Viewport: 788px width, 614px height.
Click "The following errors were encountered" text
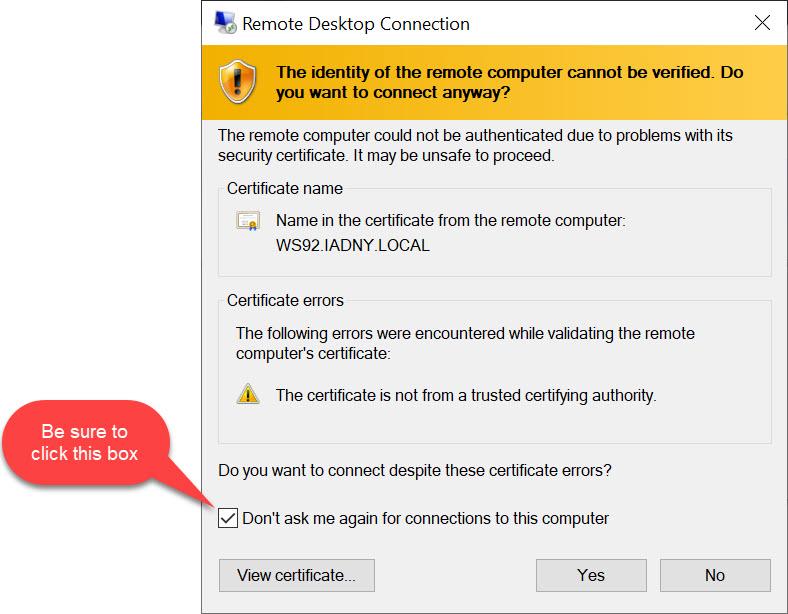[x=465, y=343]
